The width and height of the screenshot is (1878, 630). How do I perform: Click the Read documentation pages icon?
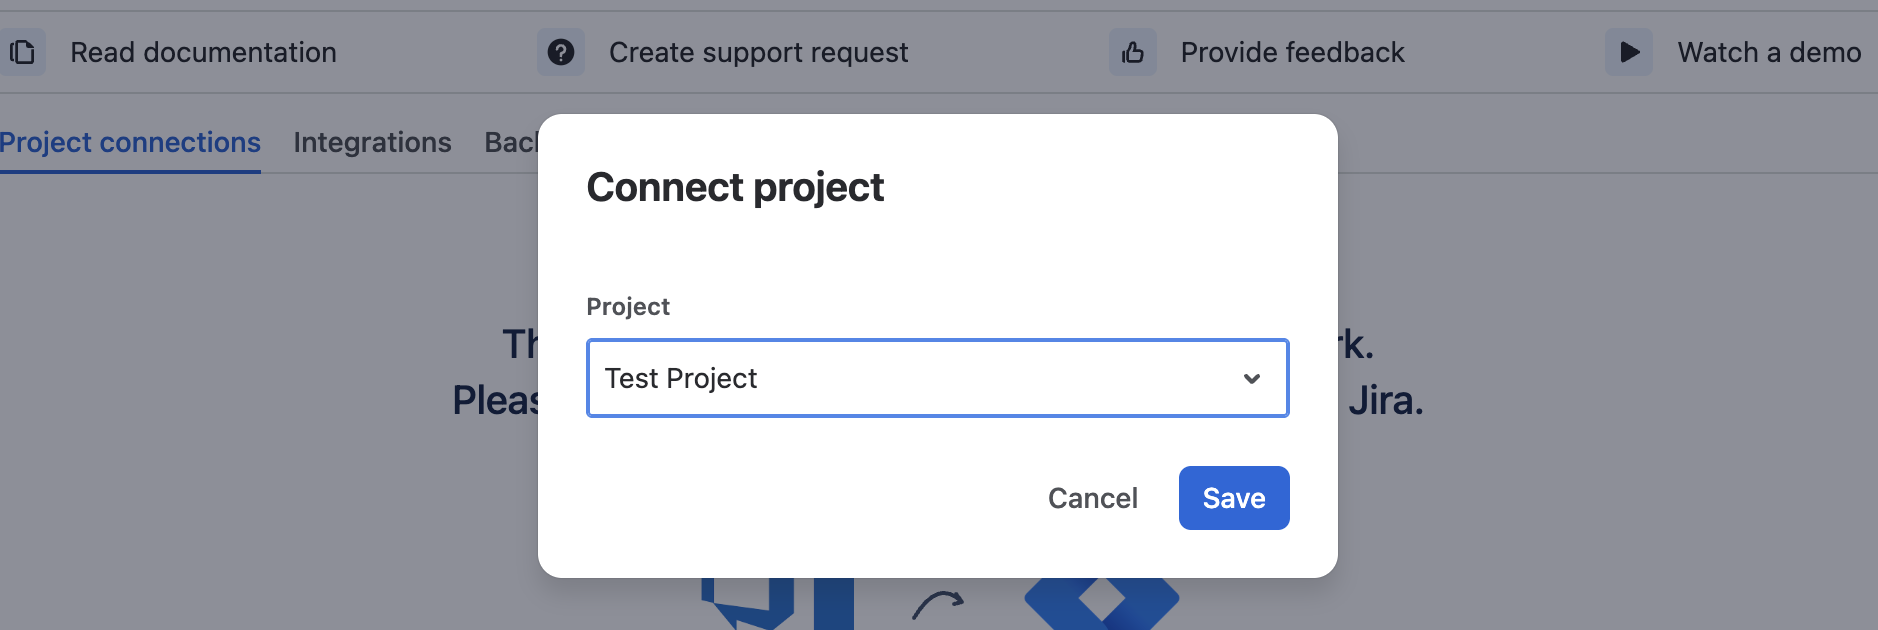(22, 52)
